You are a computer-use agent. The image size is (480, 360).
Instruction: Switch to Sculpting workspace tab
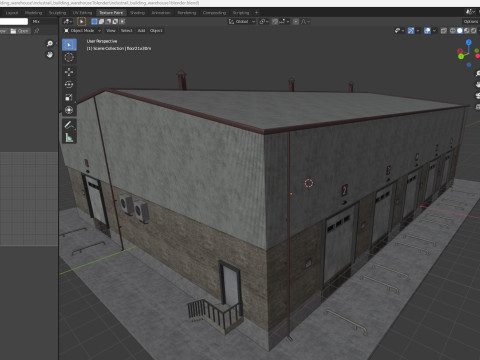pos(57,13)
